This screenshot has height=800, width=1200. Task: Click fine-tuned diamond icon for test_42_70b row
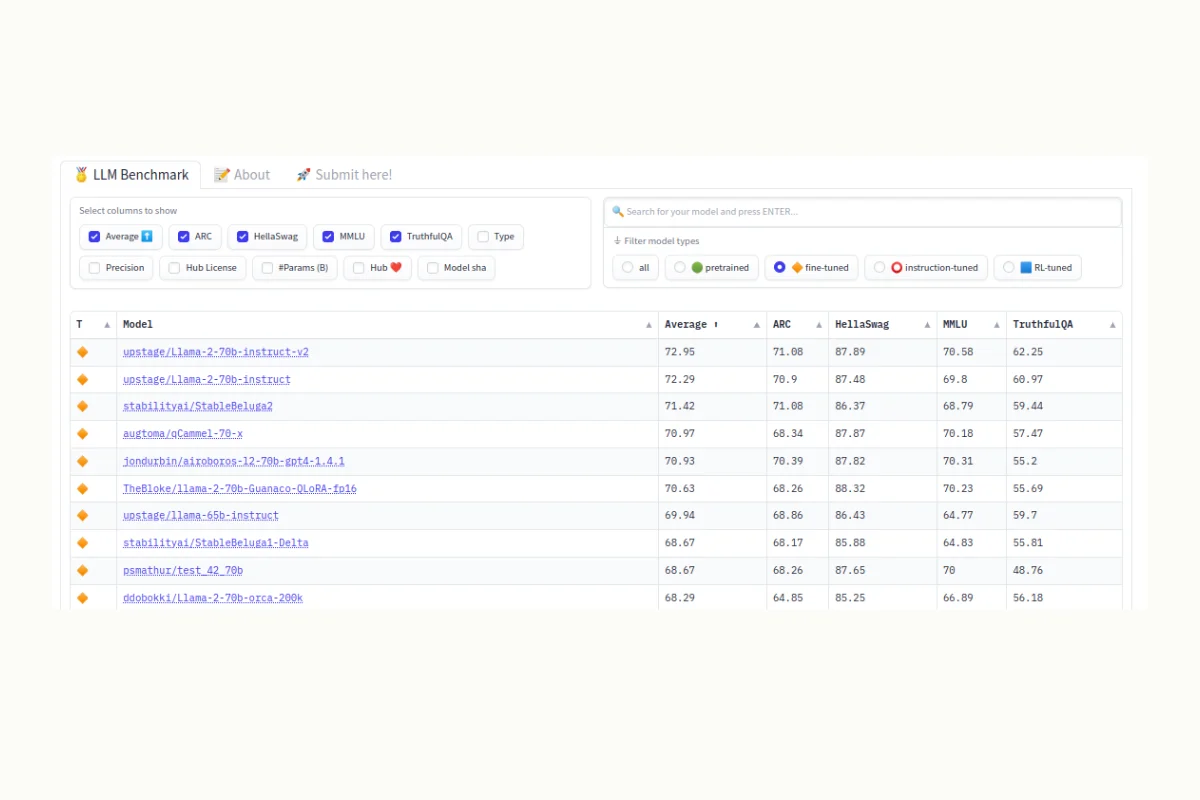(x=83, y=571)
